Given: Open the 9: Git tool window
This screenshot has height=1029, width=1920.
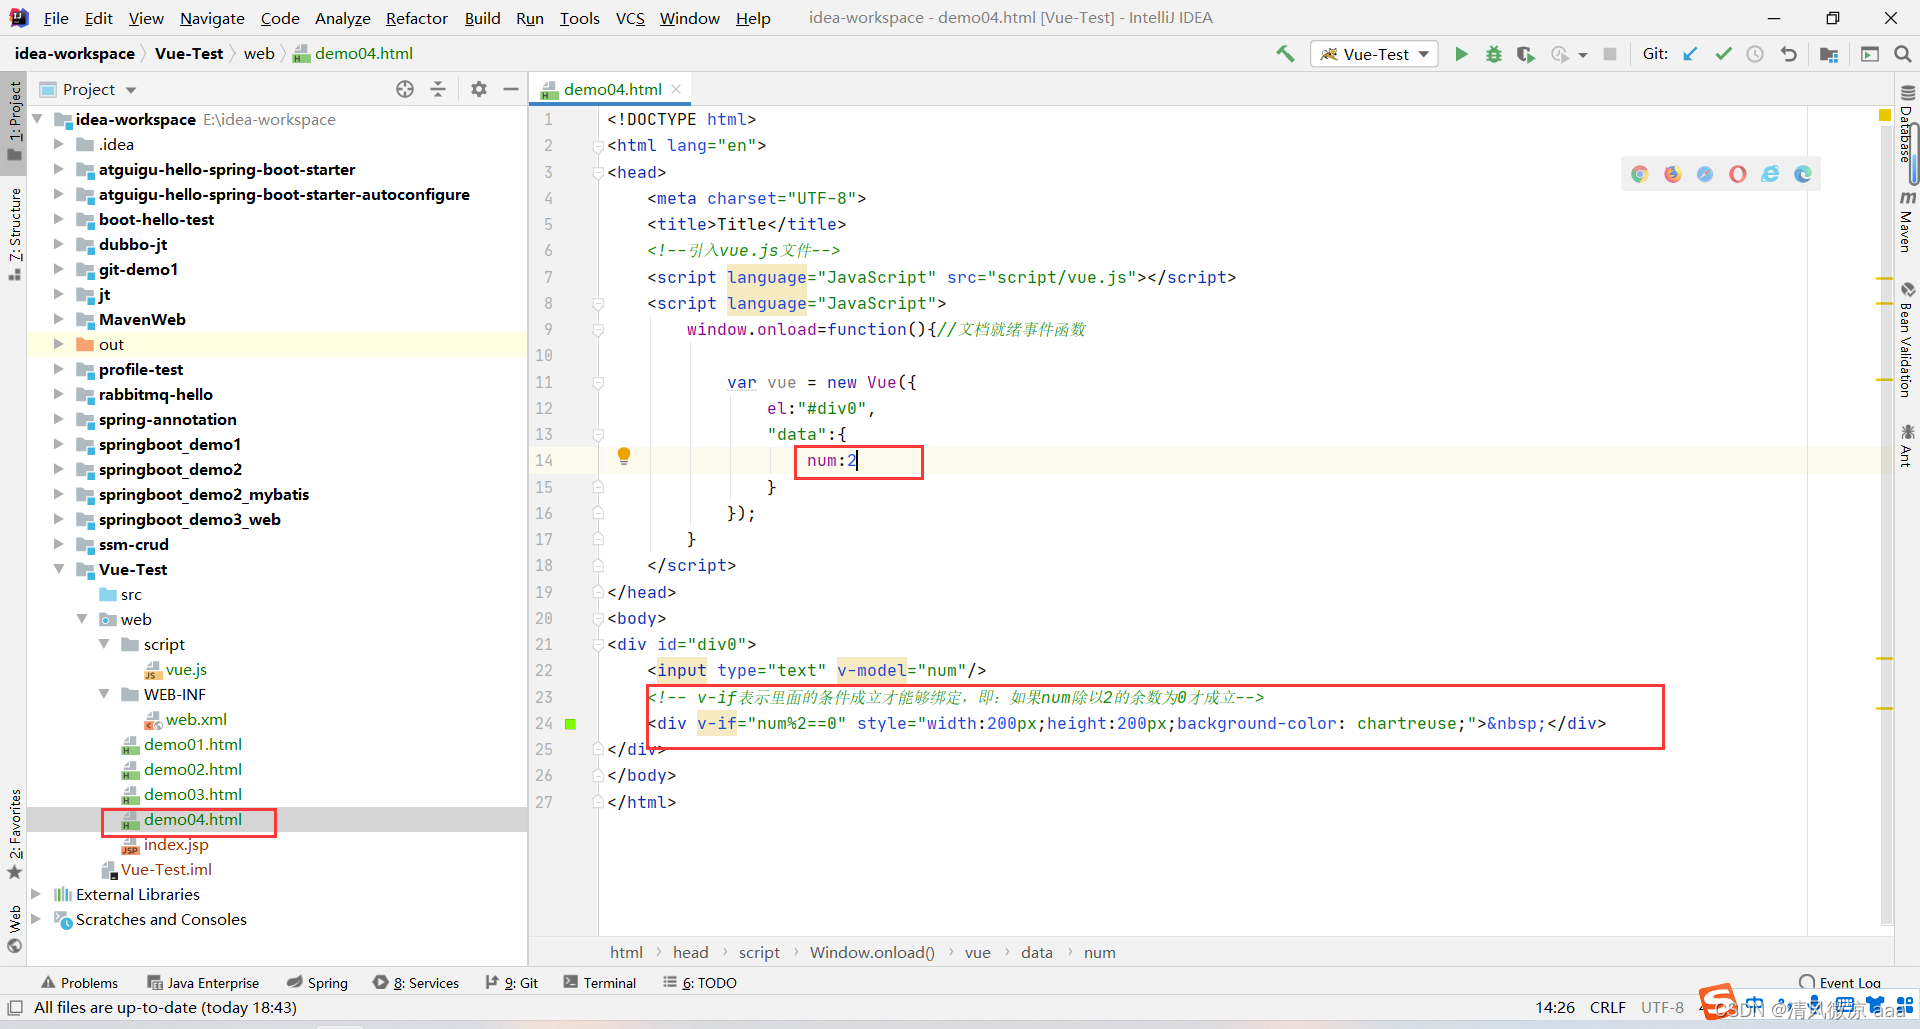Looking at the screenshot, I should click(512, 983).
